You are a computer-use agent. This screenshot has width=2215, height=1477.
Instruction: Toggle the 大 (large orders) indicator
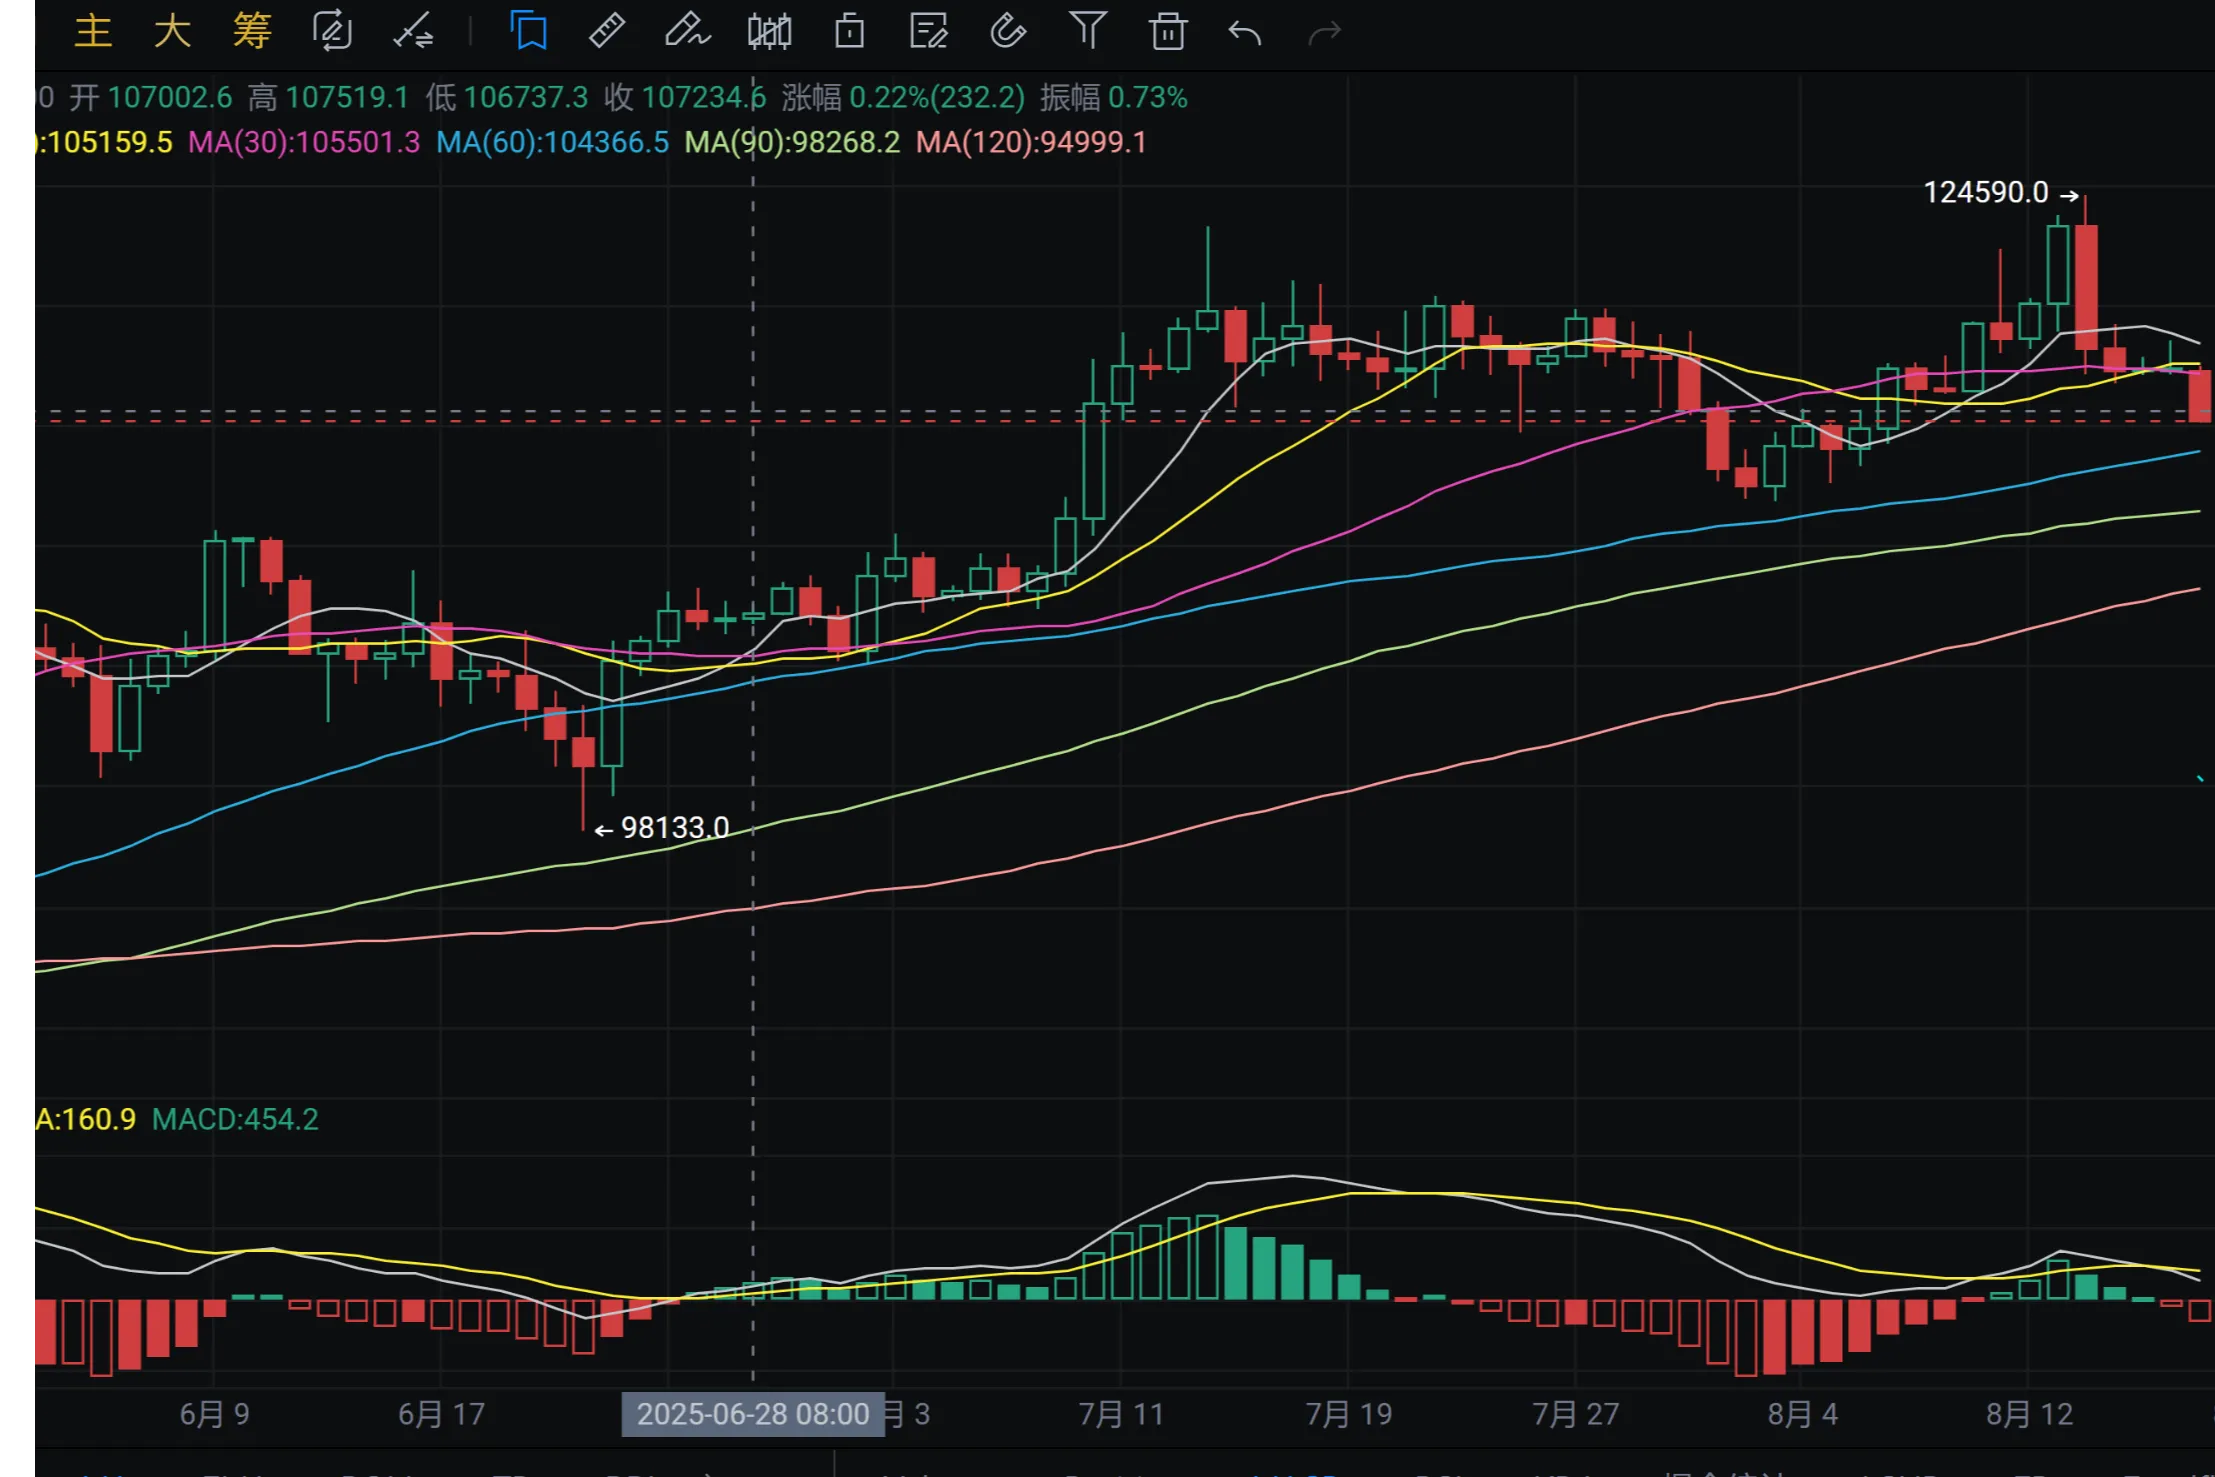coord(173,31)
